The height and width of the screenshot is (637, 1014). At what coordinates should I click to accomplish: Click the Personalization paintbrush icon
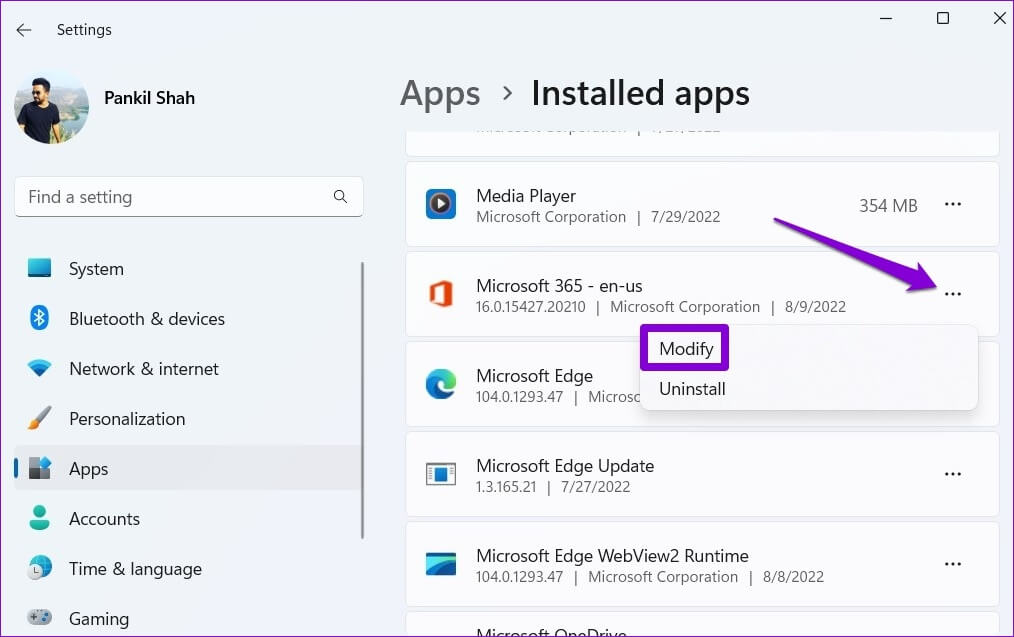pos(39,418)
